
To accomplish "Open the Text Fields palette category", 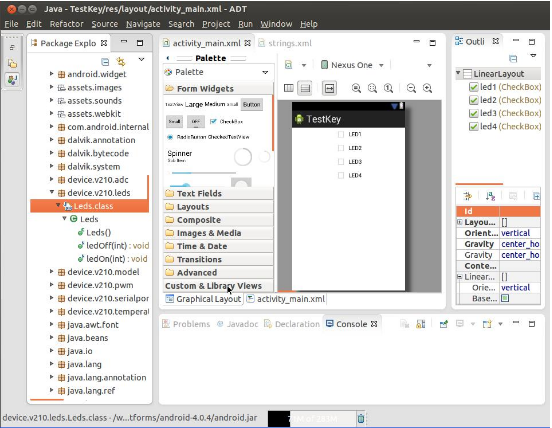I will [218, 194].
